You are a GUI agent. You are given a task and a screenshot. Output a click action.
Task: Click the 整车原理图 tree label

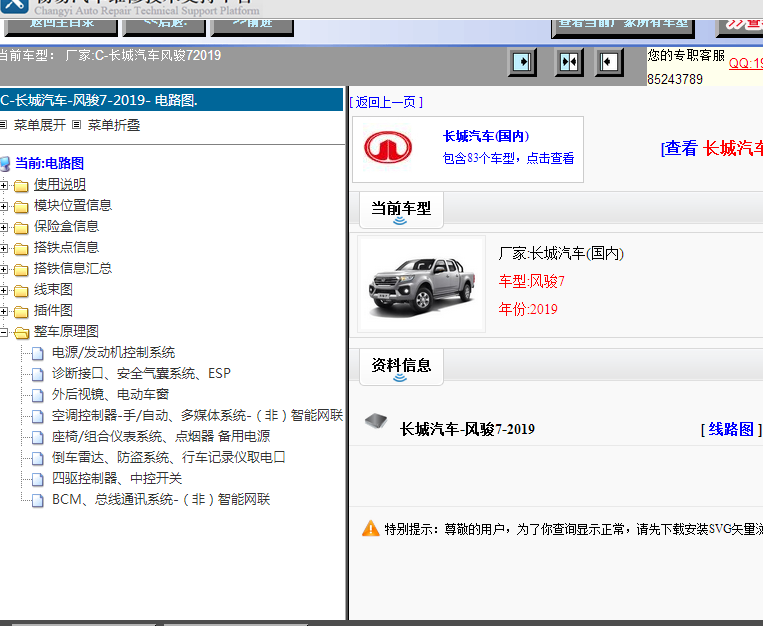coord(66,331)
